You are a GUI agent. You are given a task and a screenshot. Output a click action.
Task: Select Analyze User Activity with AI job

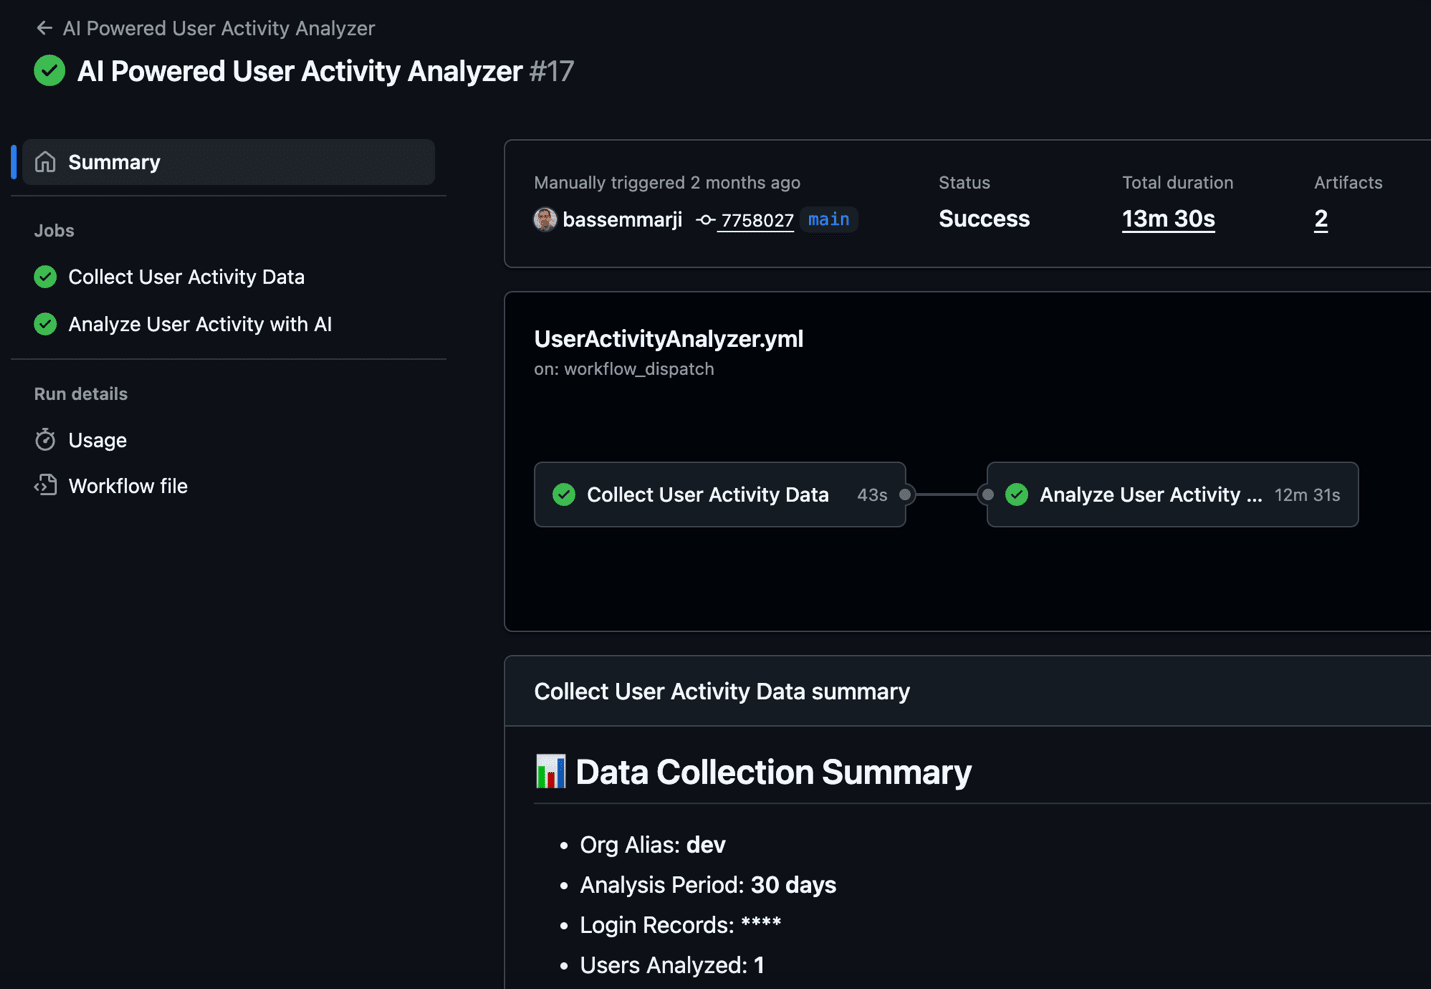pyautogui.click(x=199, y=324)
